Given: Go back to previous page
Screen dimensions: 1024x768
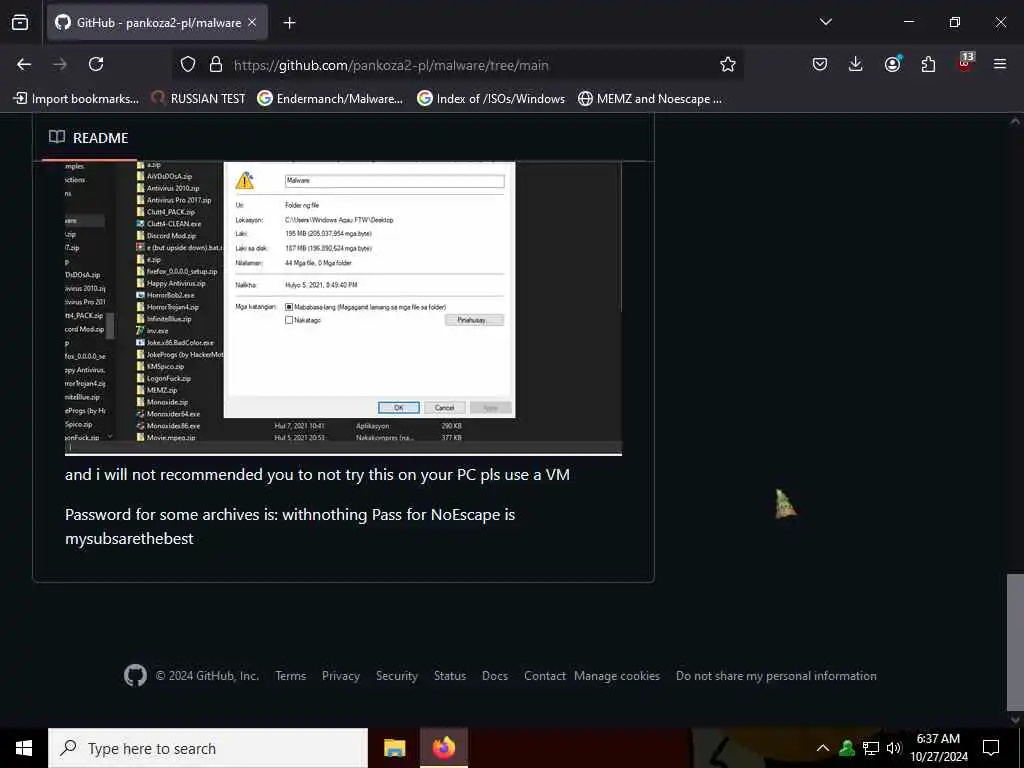Looking at the screenshot, I should [24, 64].
